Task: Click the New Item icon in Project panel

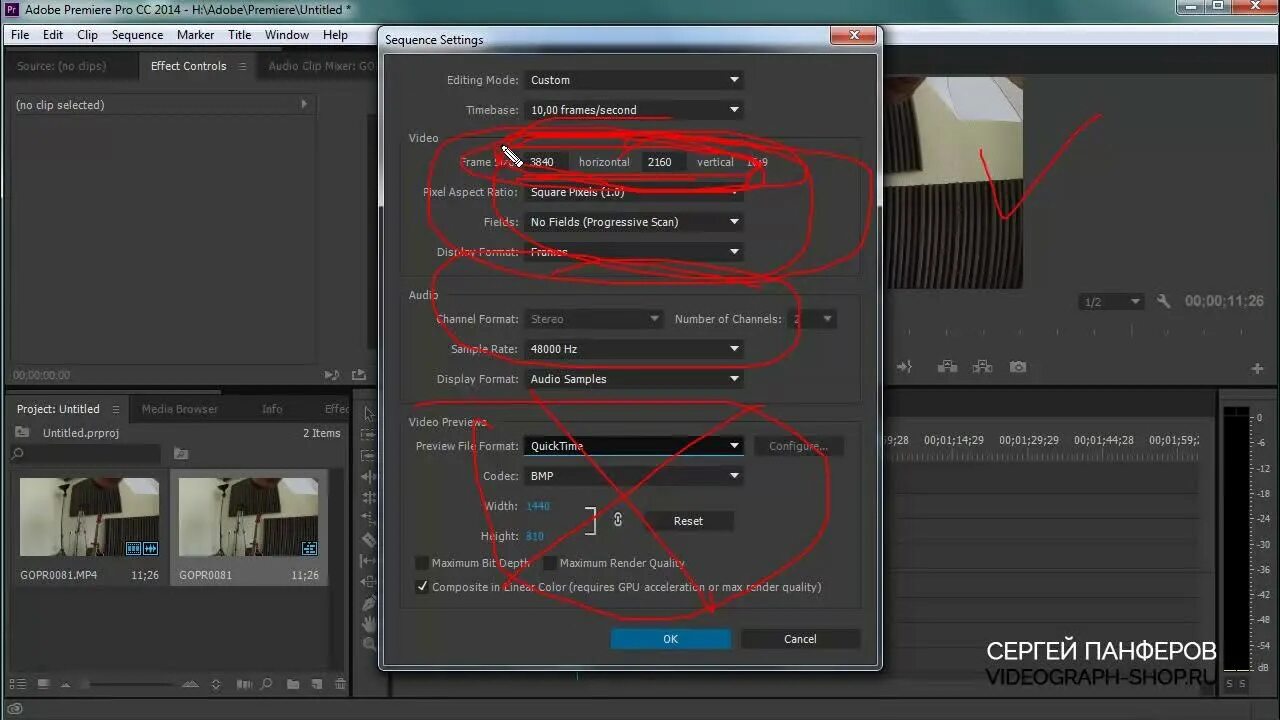Action: [x=316, y=684]
